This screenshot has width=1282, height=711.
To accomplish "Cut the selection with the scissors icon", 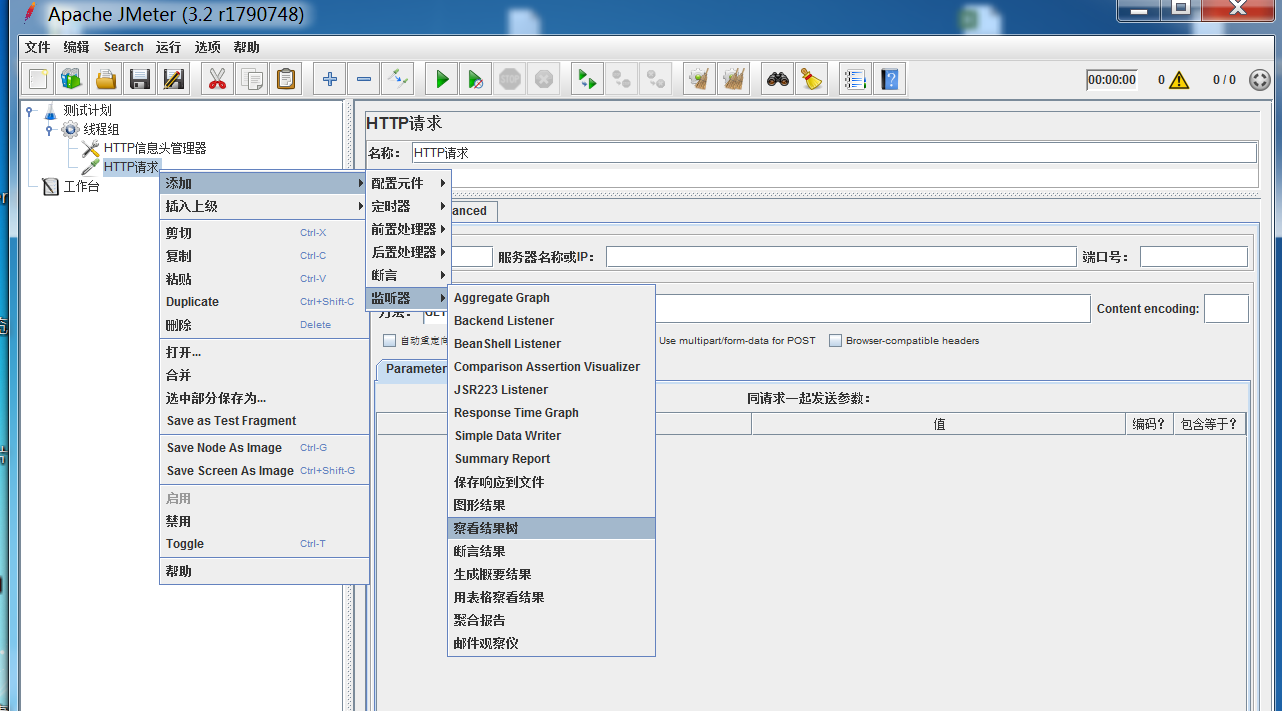I will point(217,79).
